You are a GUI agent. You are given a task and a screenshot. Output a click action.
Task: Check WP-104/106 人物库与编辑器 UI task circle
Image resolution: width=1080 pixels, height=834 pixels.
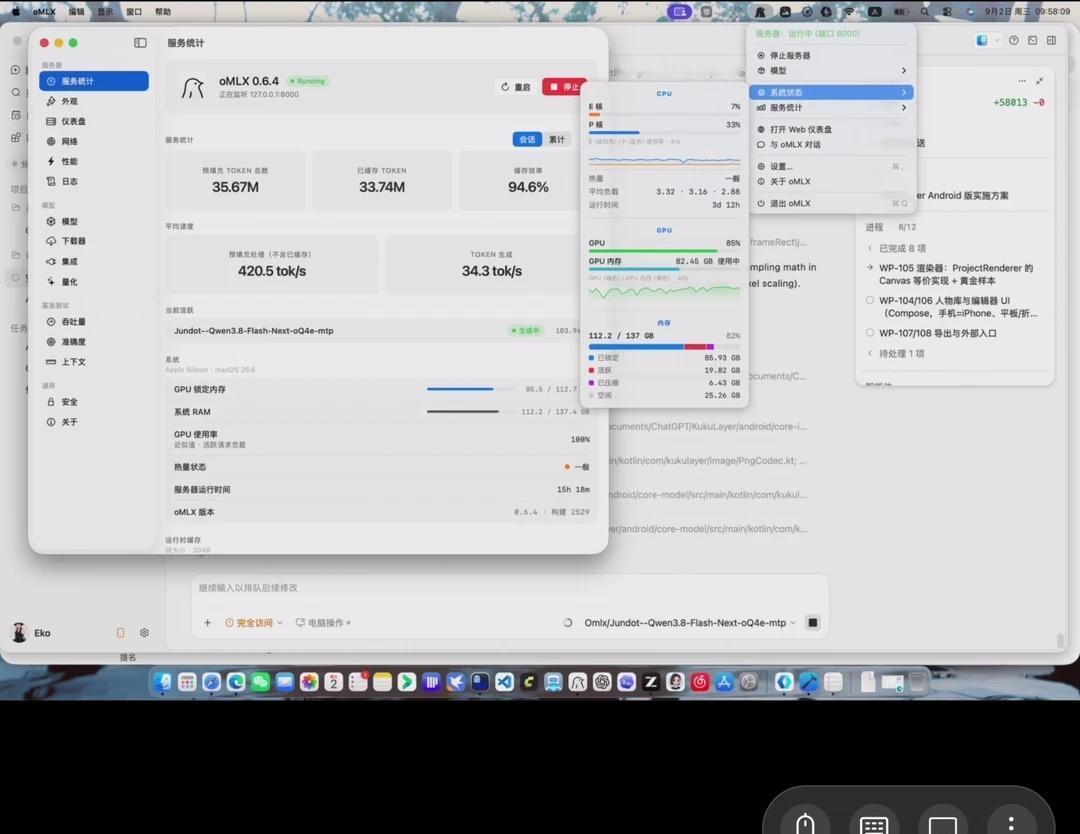click(870, 300)
